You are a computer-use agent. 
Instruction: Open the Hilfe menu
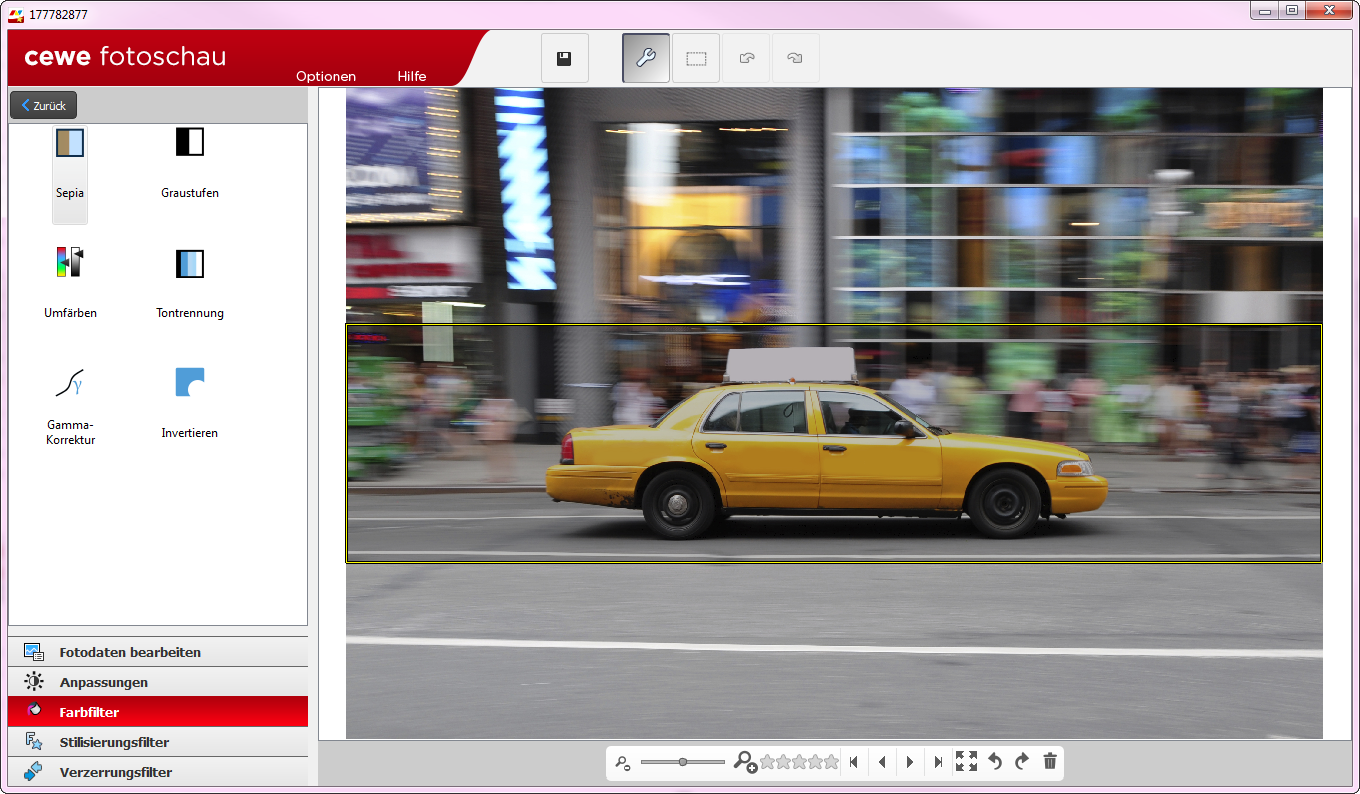click(x=412, y=76)
